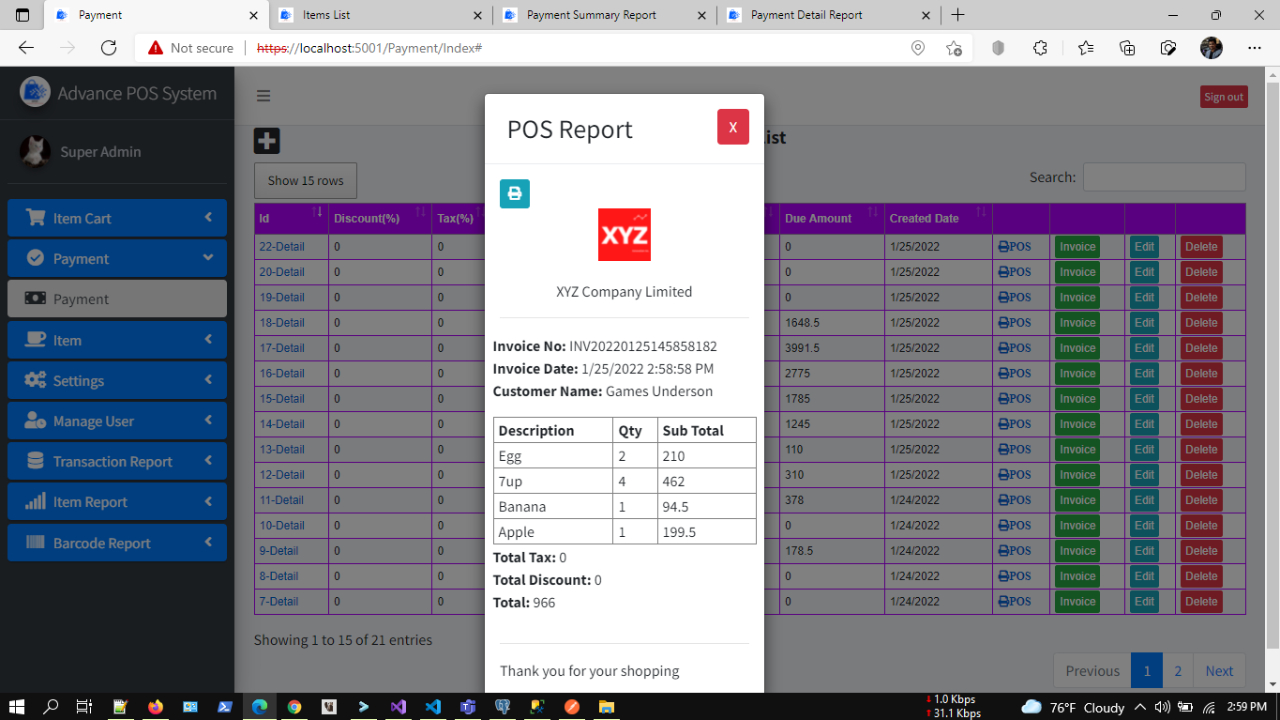Click the print icon in the POS Report dialog

[x=514, y=193]
